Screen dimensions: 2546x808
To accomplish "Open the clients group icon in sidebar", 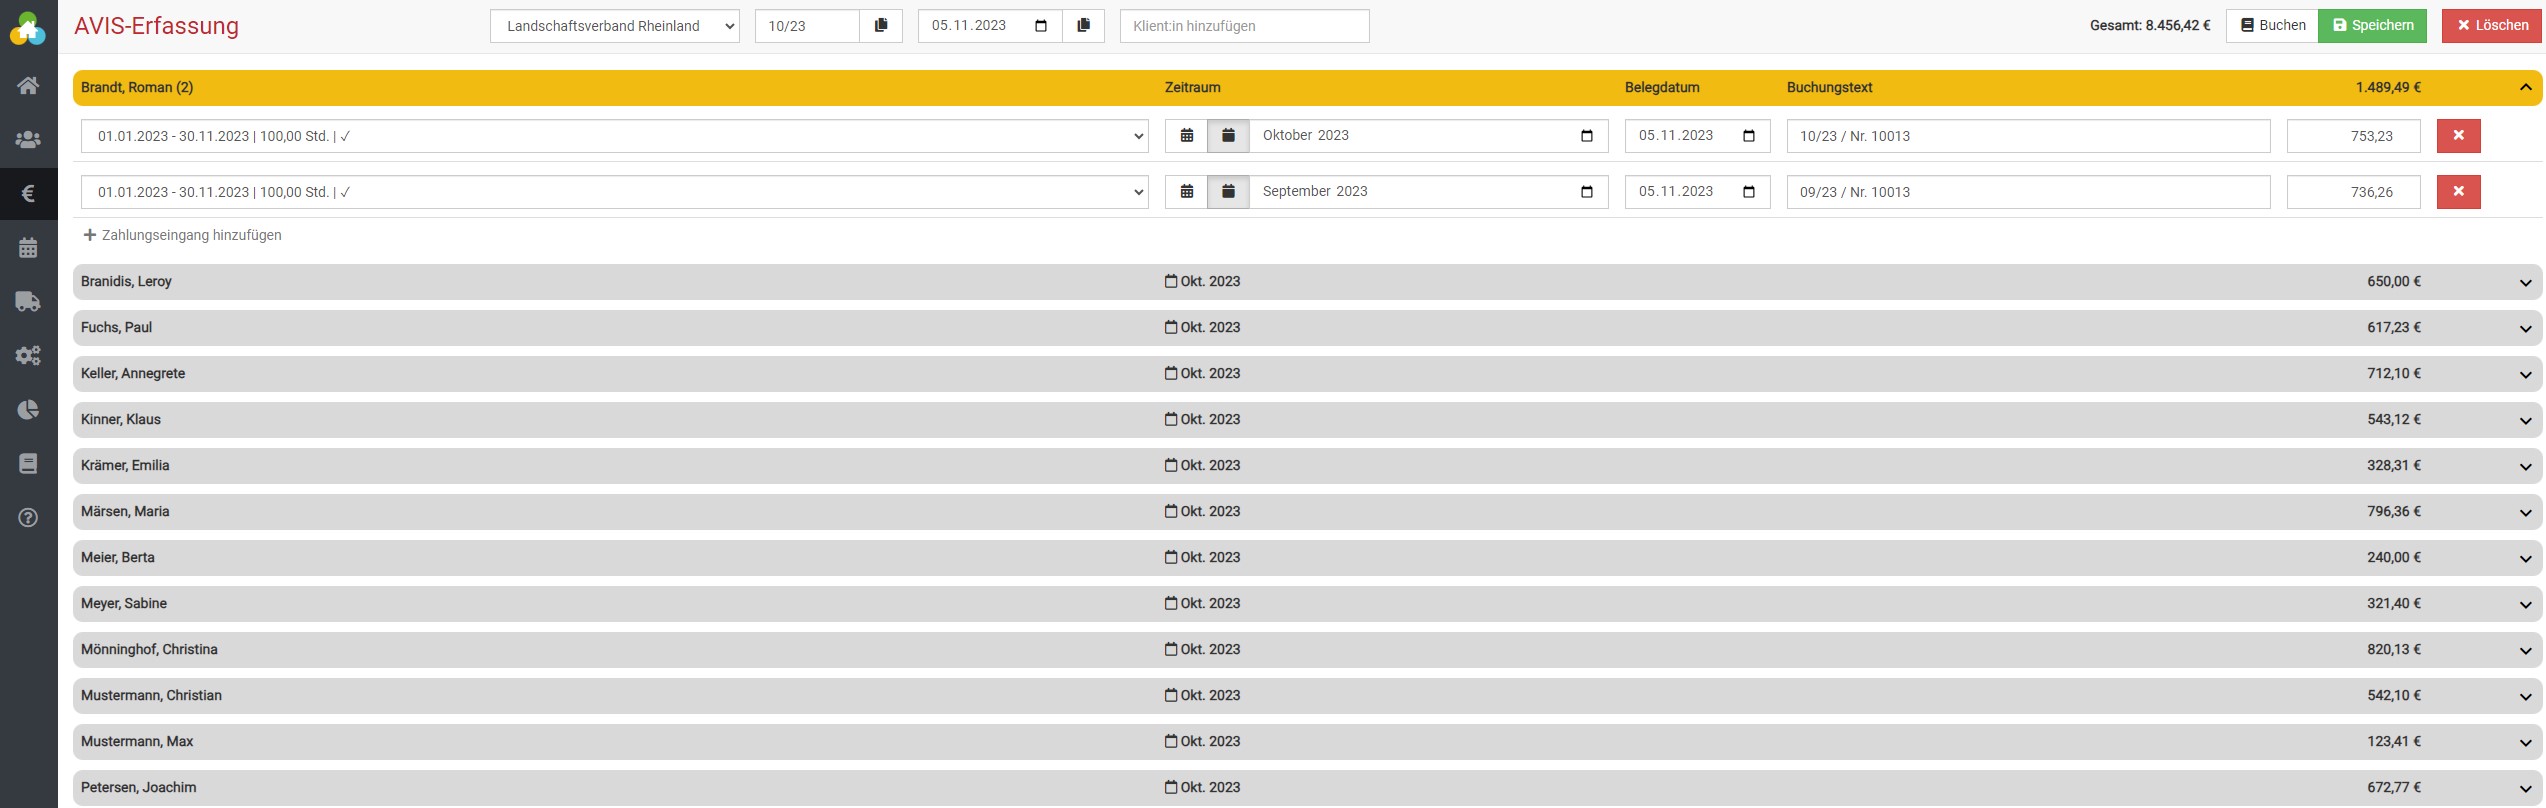I will click(x=28, y=140).
